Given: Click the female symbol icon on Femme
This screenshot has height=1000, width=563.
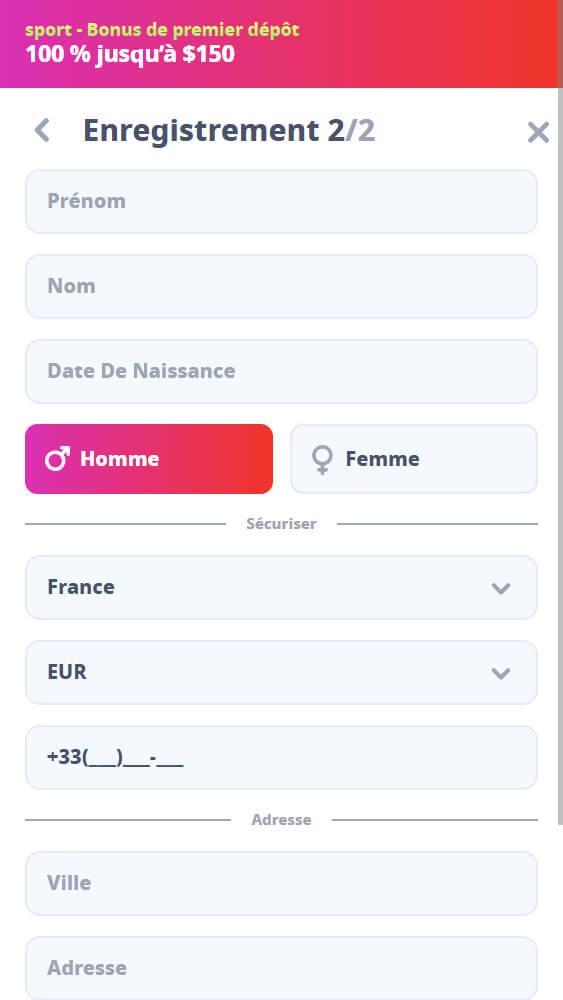Looking at the screenshot, I should [x=323, y=459].
